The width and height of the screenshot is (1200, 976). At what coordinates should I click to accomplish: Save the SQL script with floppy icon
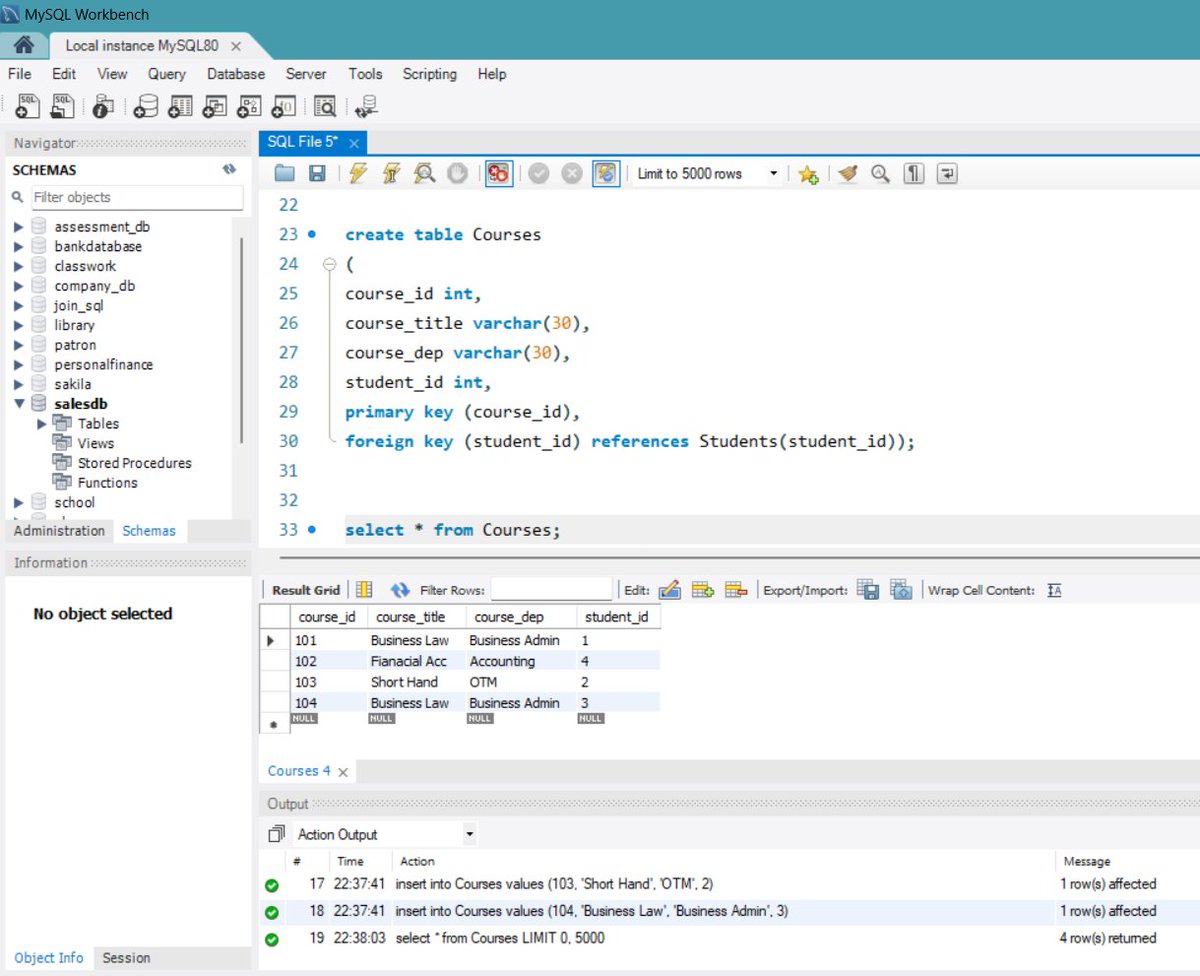click(317, 174)
